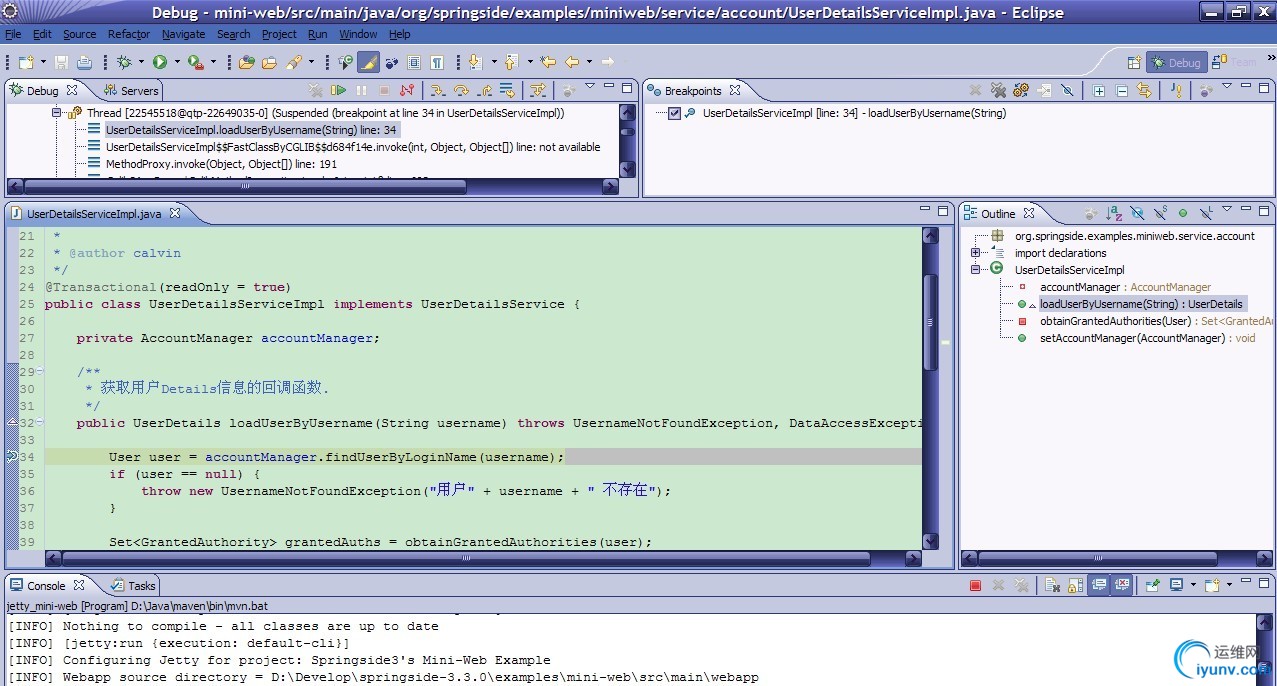Screen dimensions: 1277x686
Task: Click Add Java Exception Breakpoint icon
Action: coord(1177,90)
